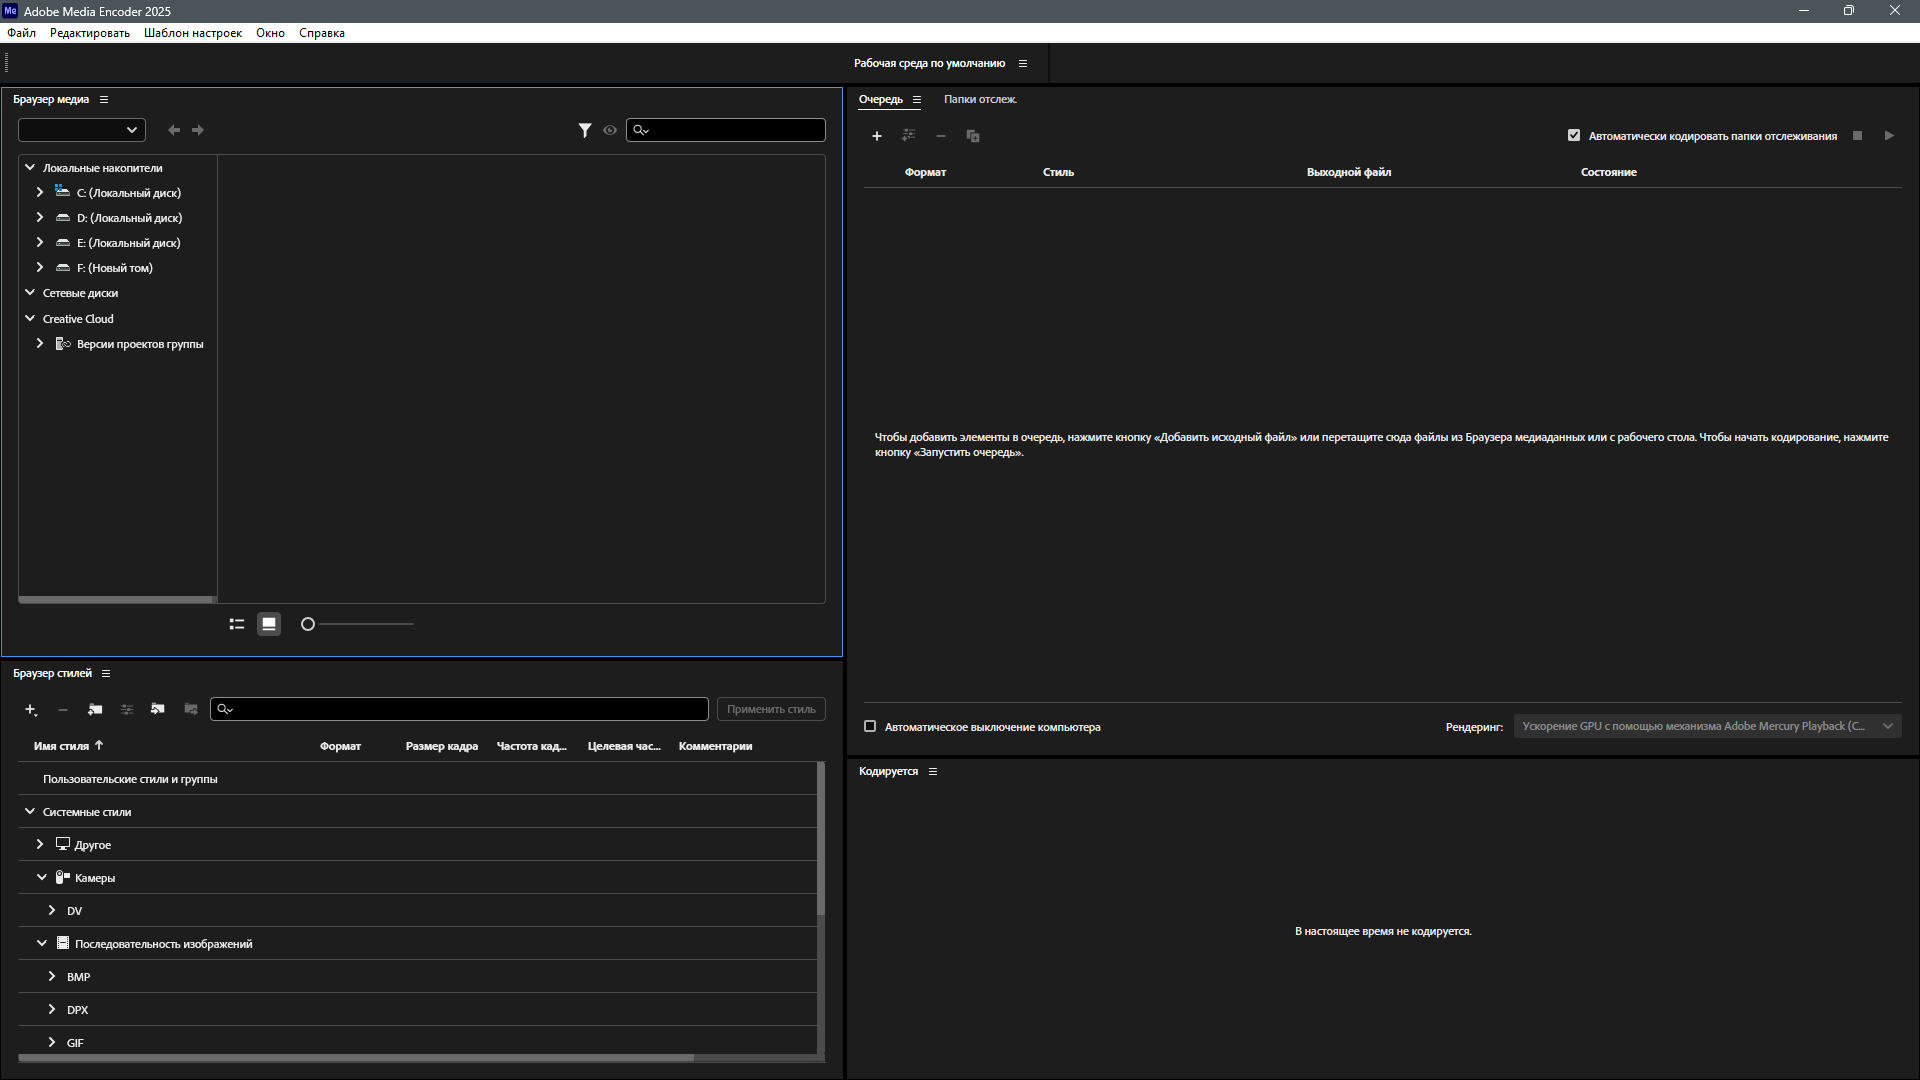Click the stop queue square button
Image resolution: width=1920 pixels, height=1080 pixels.
pos(1857,136)
